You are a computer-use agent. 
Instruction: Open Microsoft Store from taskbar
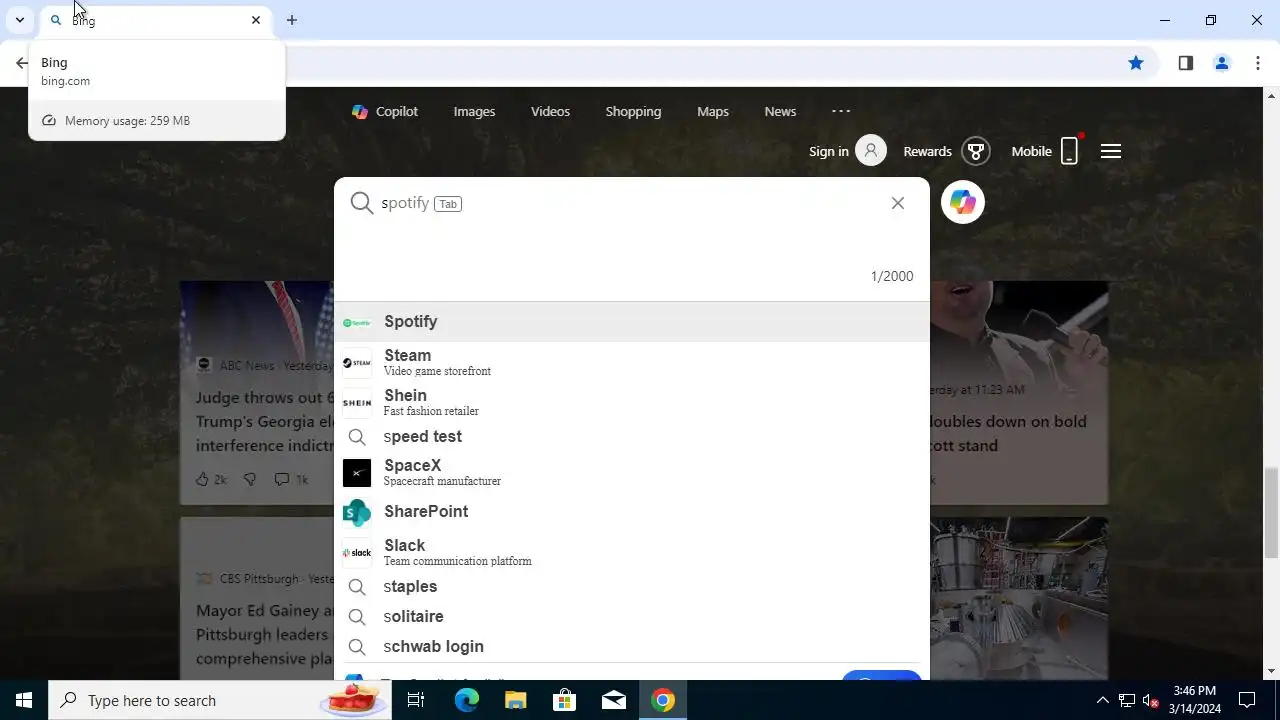tap(564, 700)
